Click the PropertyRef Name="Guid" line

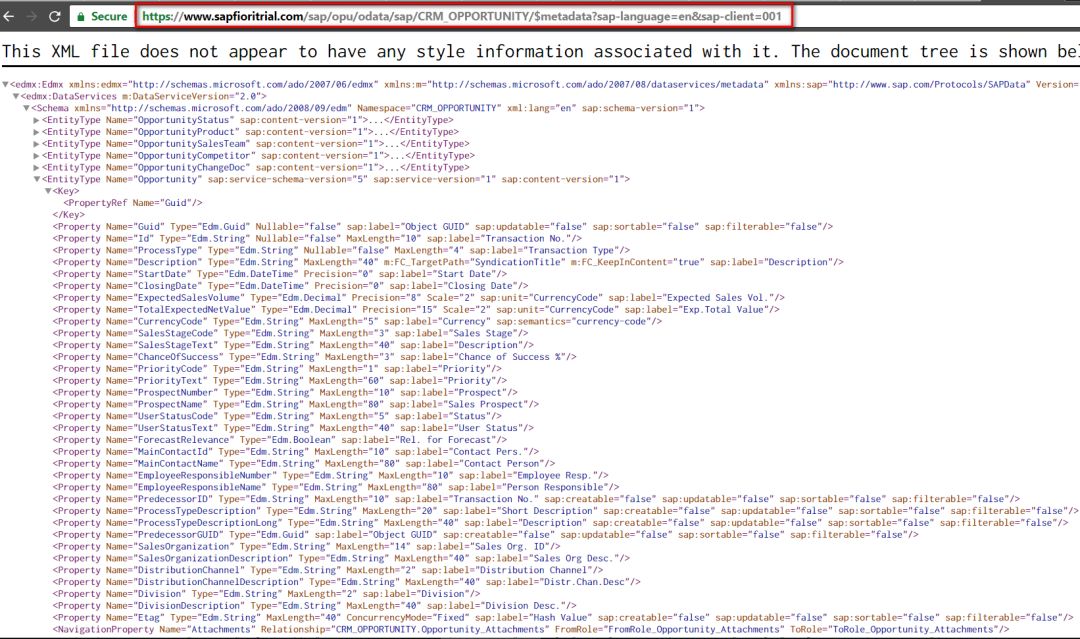tap(133, 203)
